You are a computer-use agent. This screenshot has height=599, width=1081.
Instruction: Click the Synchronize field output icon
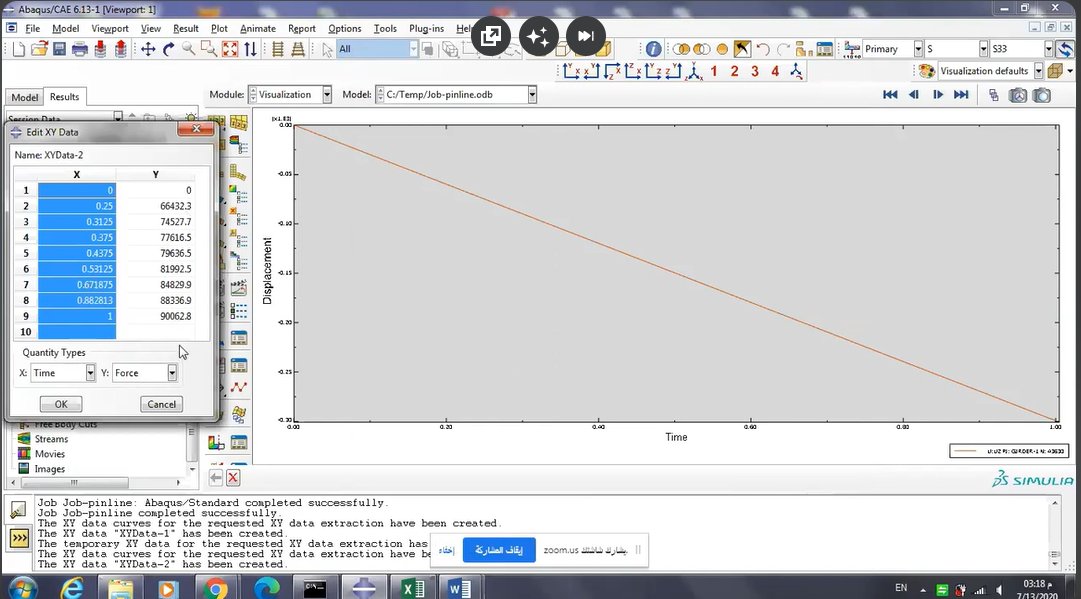pos(1066,49)
